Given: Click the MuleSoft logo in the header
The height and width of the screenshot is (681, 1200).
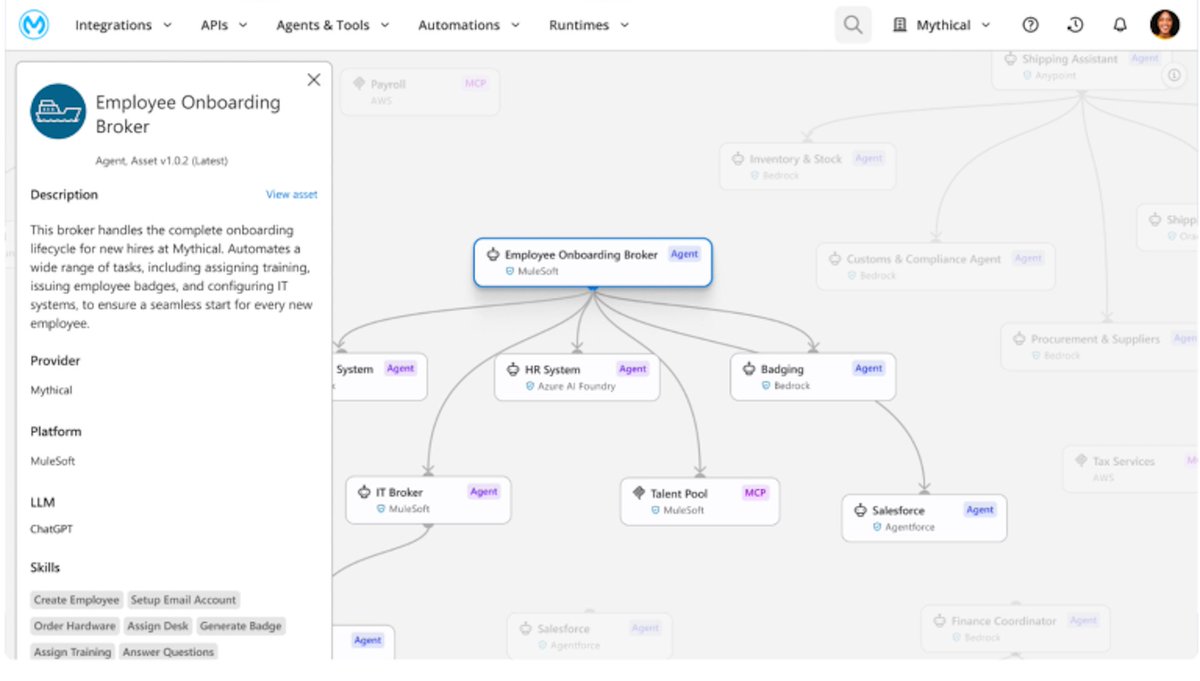Looking at the screenshot, I should click(35, 25).
